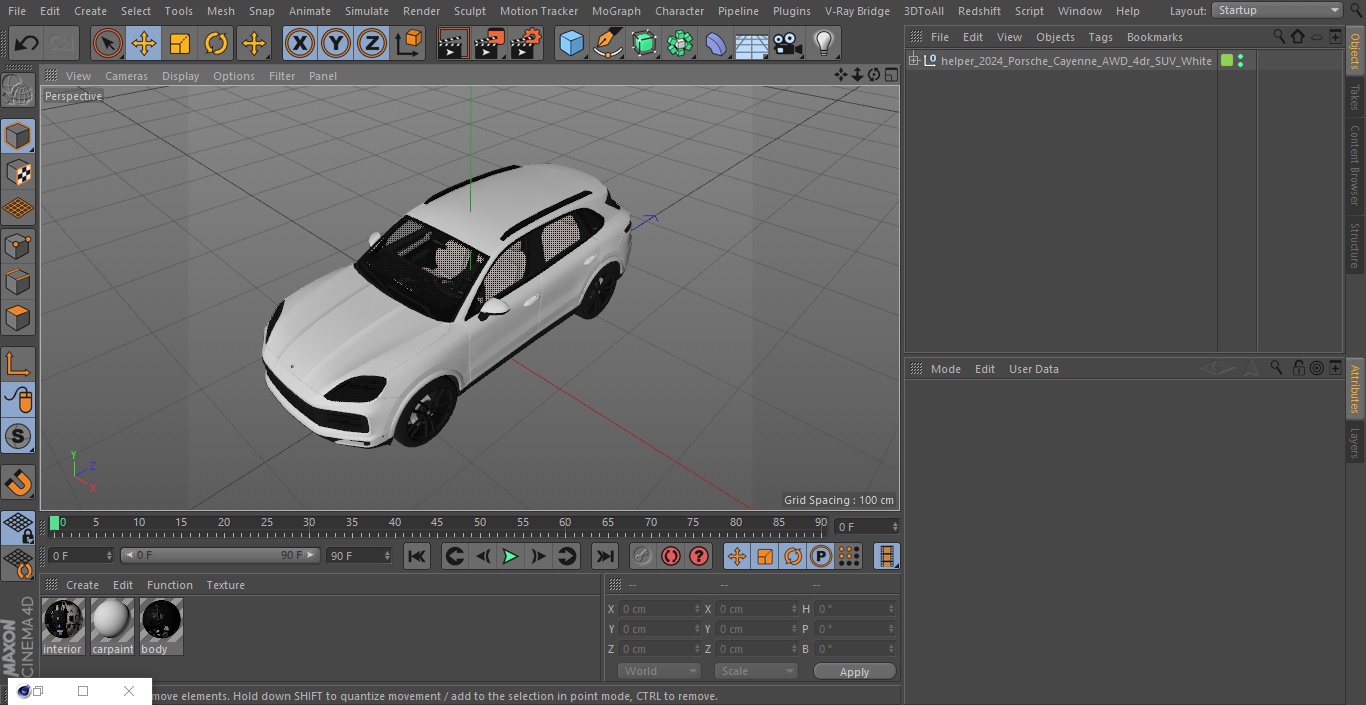Toggle Record Active Objects button
The width and height of the screenshot is (1366, 705).
click(643, 556)
